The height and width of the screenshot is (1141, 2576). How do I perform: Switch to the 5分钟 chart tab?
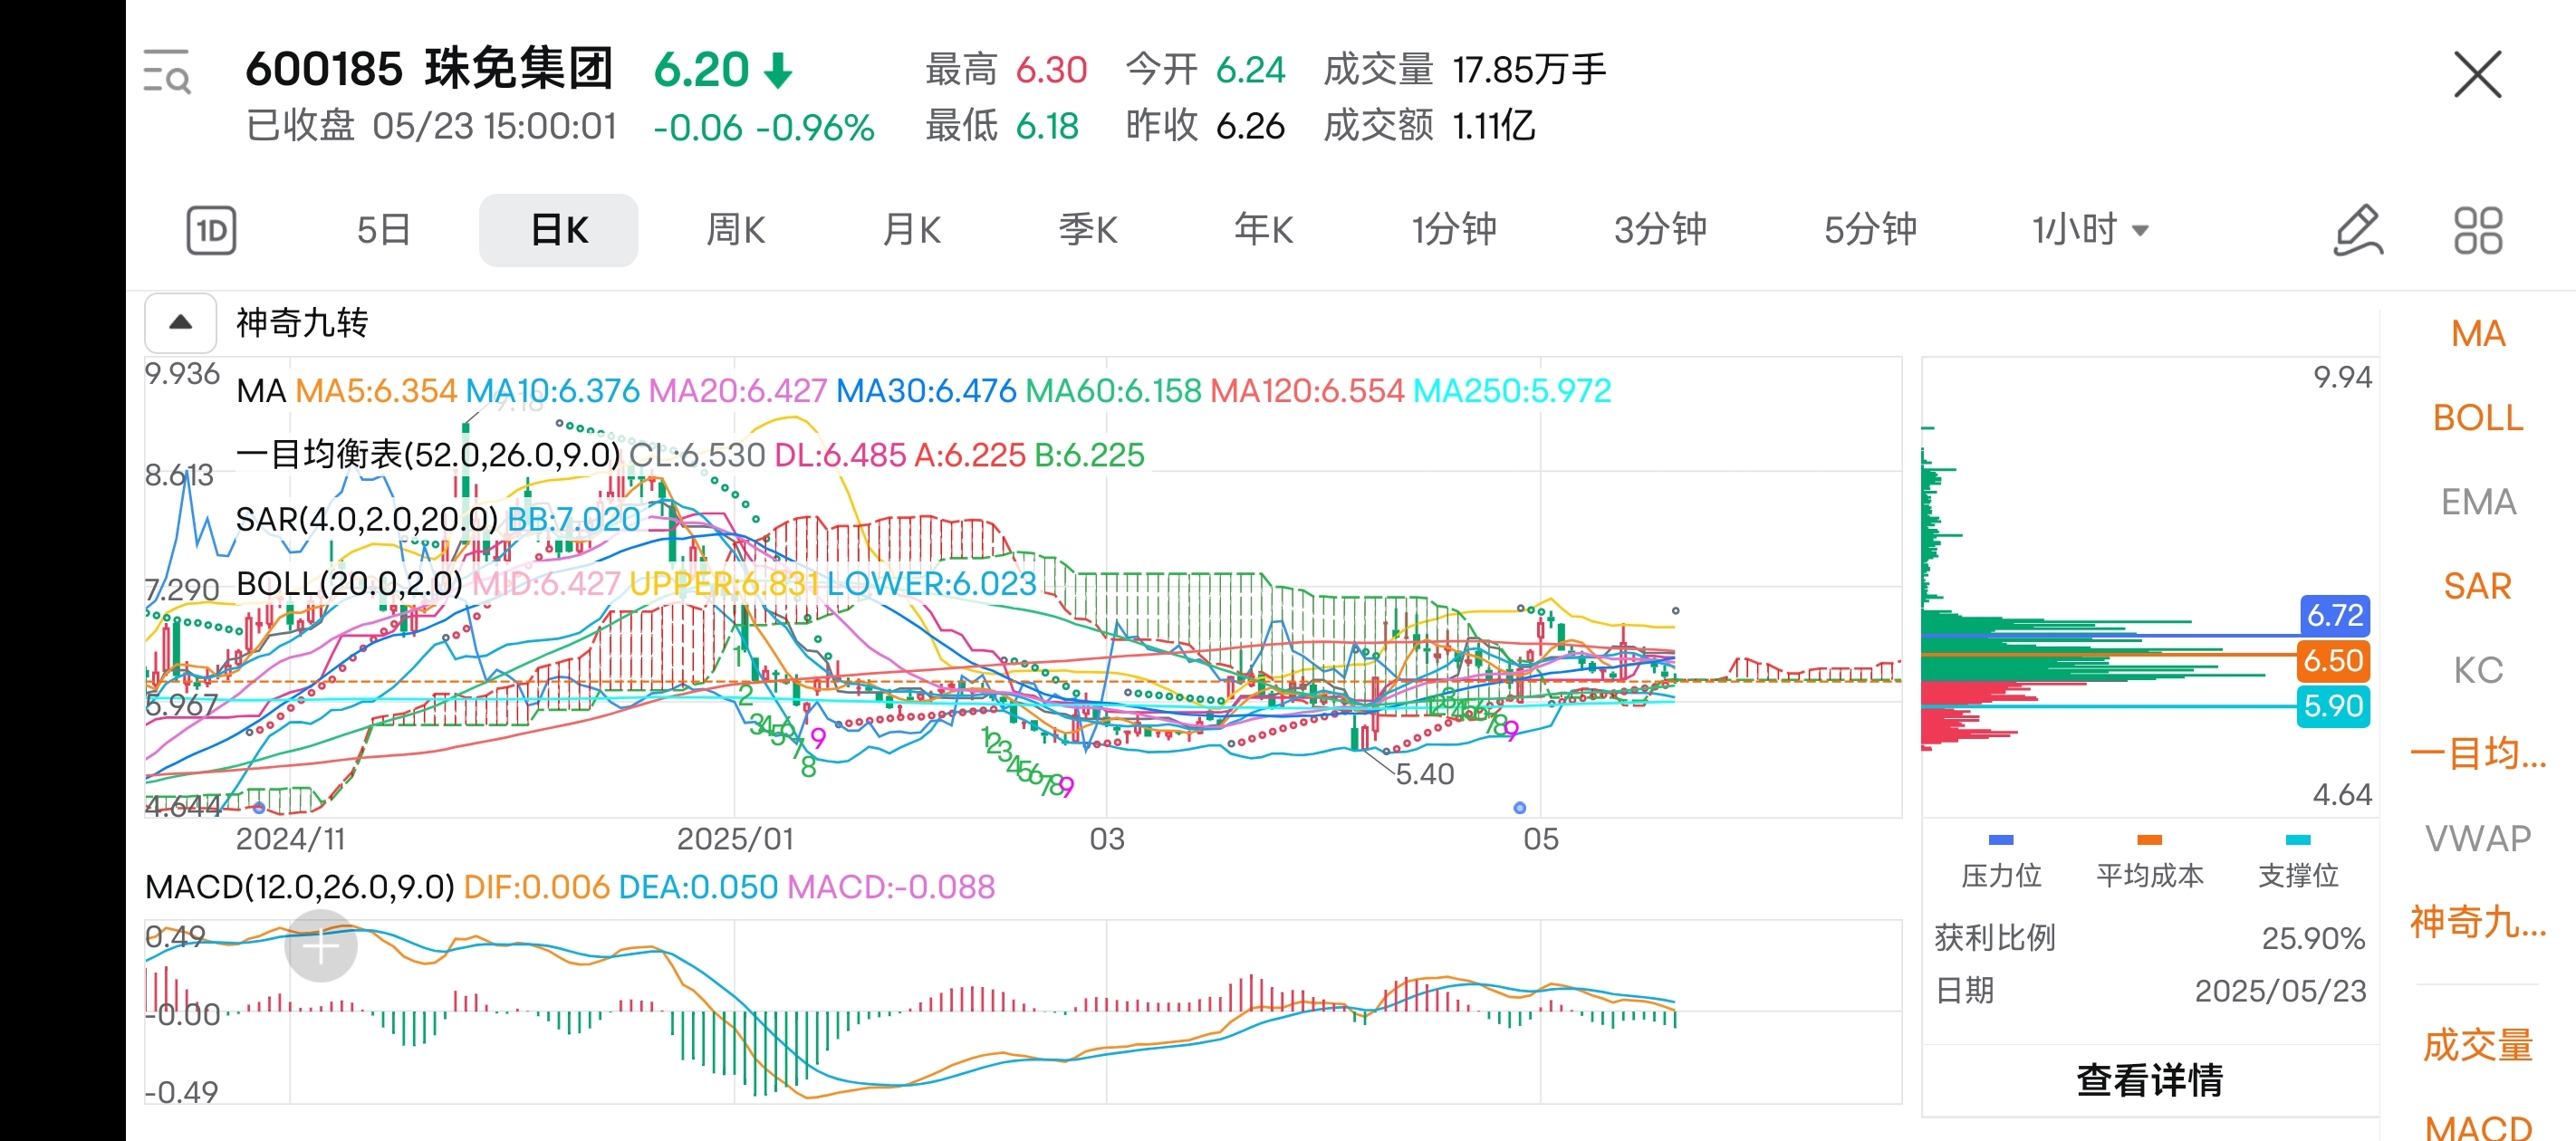(x=1870, y=230)
